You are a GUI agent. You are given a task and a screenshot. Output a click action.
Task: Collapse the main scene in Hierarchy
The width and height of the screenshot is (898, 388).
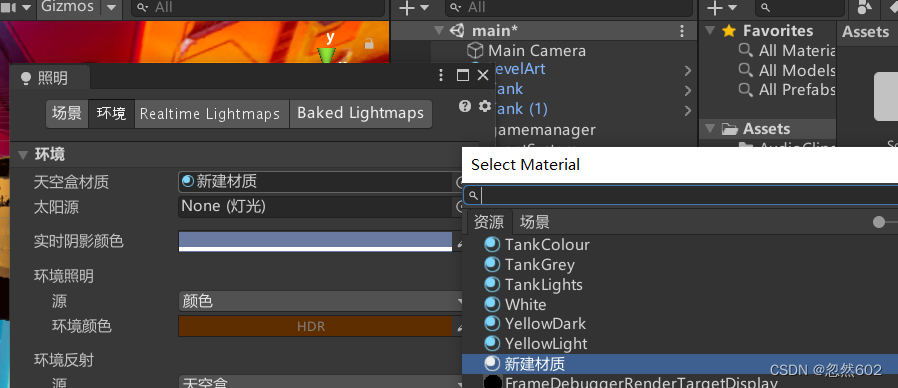(439, 30)
